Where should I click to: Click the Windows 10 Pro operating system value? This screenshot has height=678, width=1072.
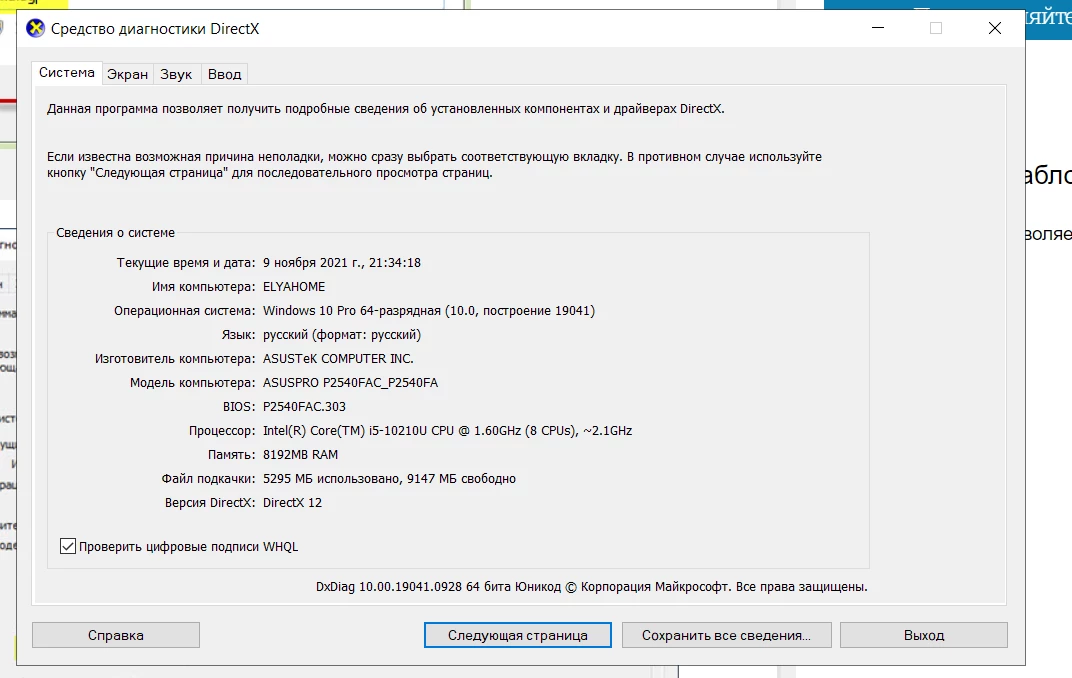[x=429, y=310]
